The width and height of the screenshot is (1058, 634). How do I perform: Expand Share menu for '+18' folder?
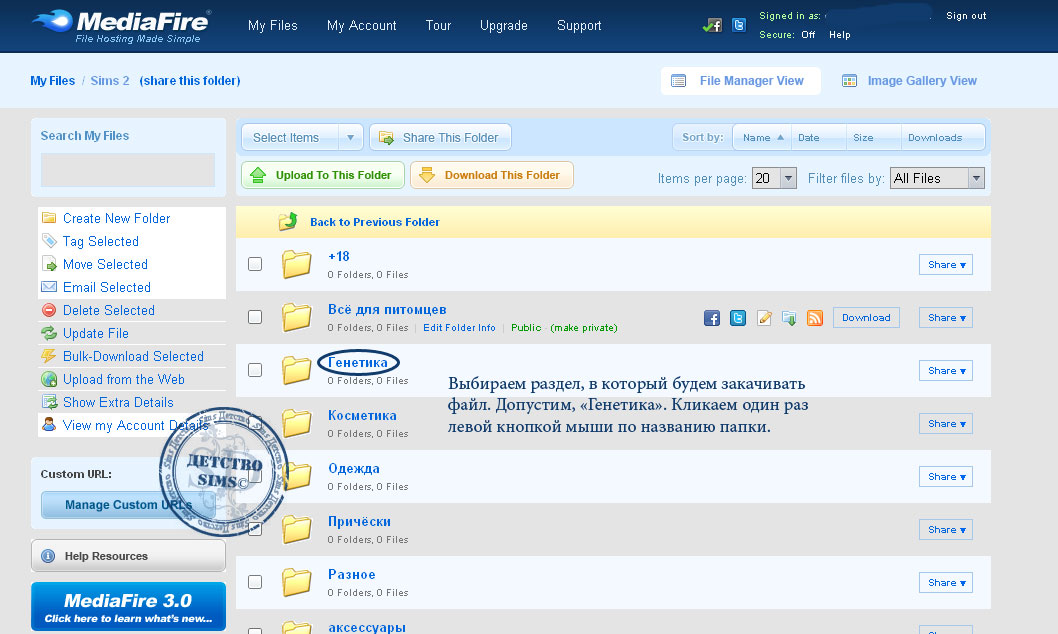[946, 264]
